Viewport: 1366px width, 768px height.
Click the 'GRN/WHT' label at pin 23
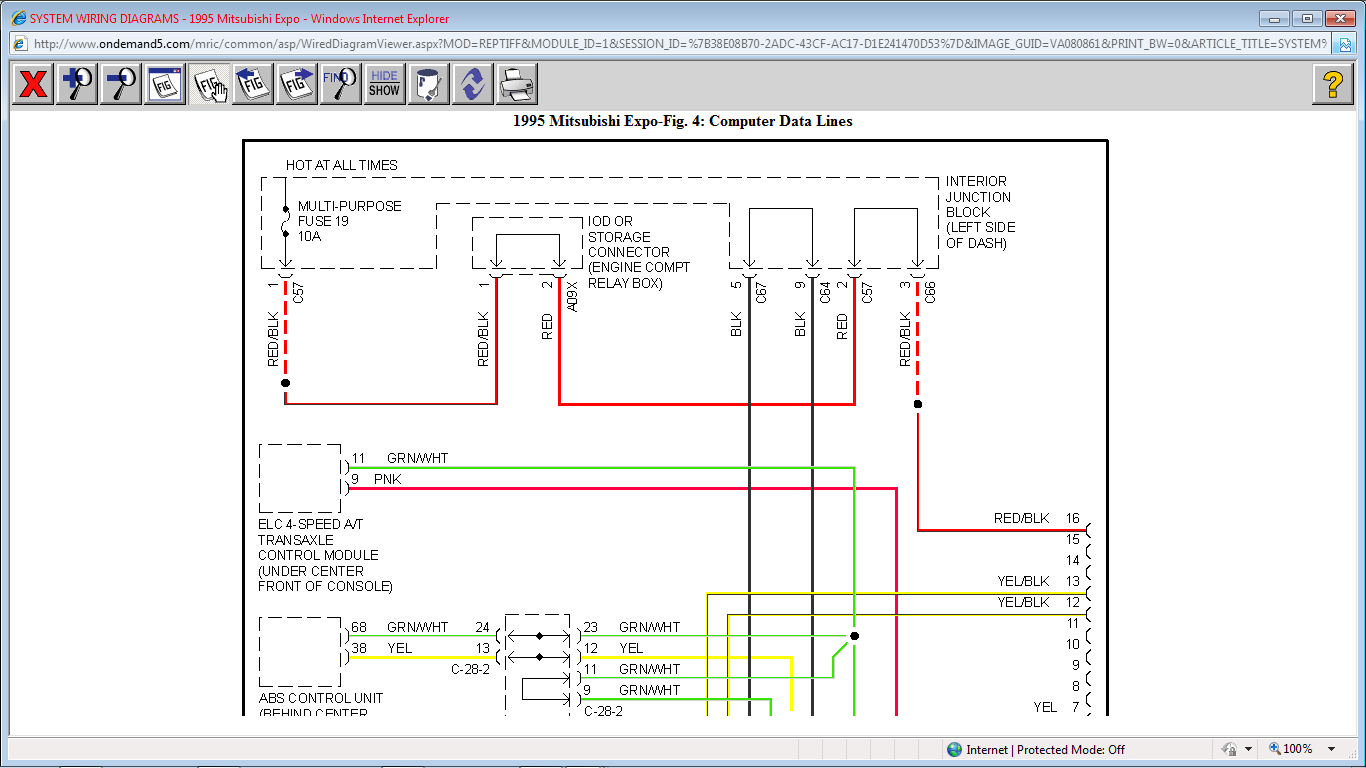650,627
